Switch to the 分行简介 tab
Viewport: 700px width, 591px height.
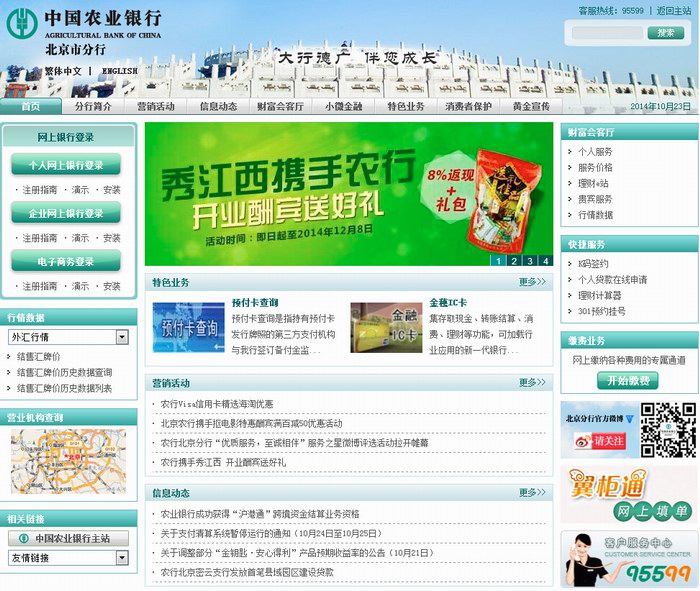(98, 106)
